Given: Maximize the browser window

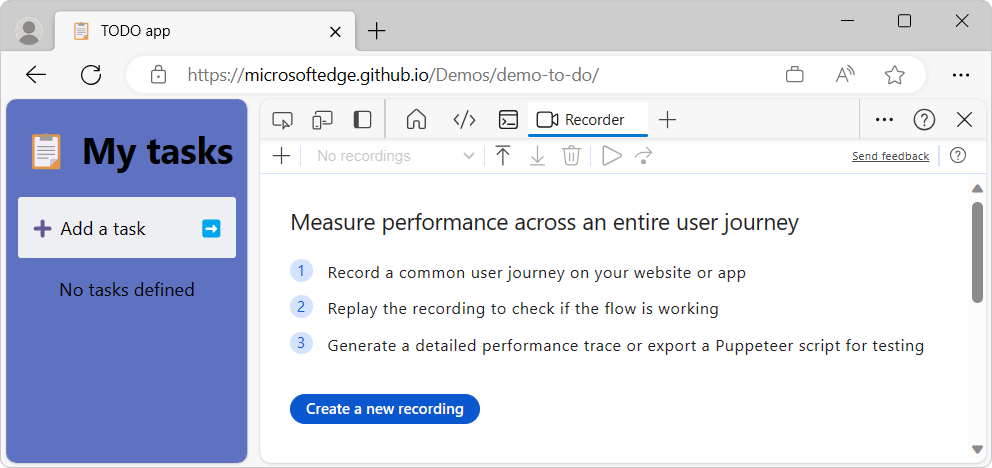Looking at the screenshot, I should click(904, 21).
